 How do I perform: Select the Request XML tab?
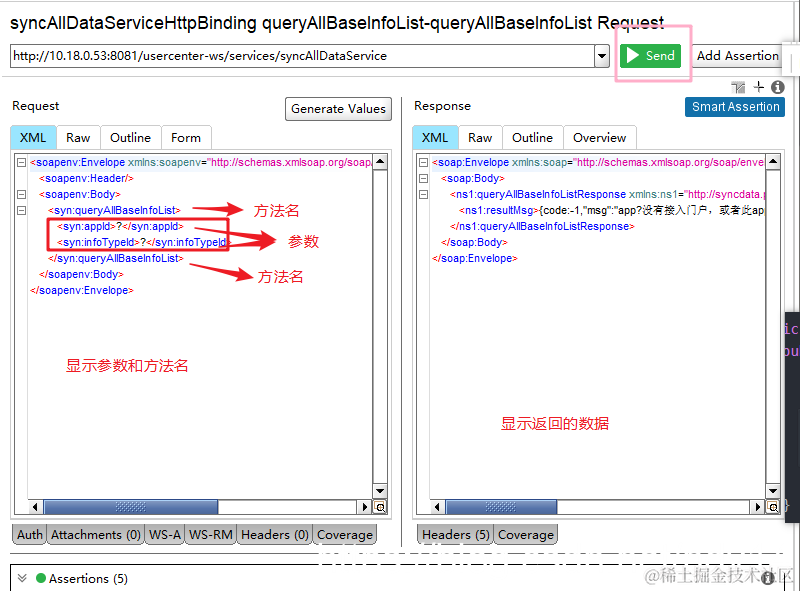point(33,138)
